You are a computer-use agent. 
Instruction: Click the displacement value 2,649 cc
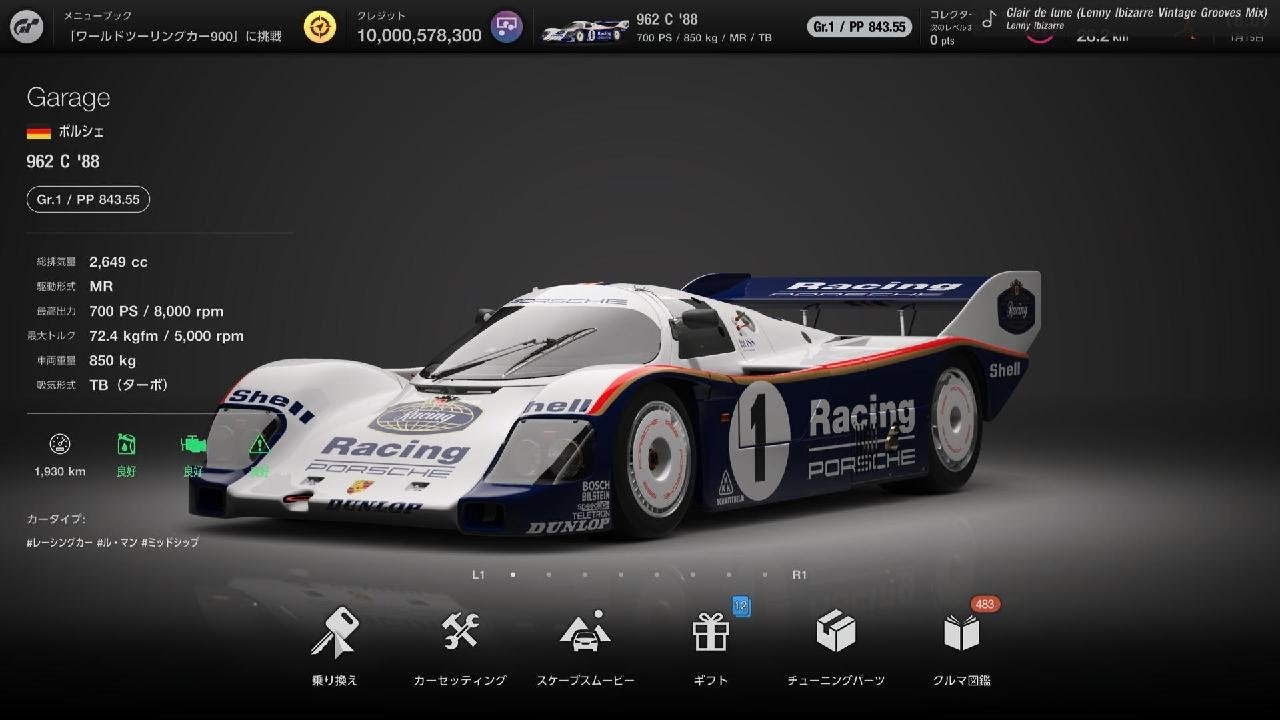(118, 262)
